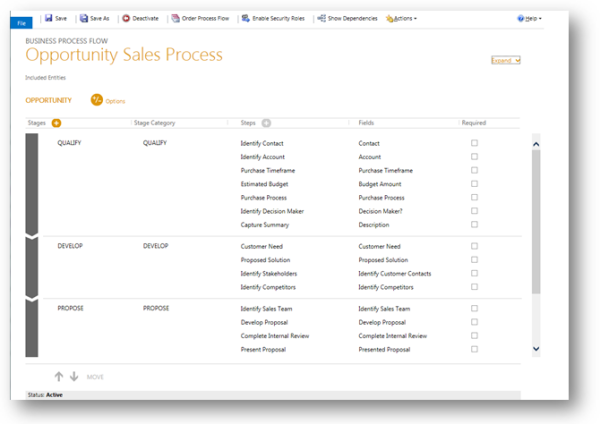The width and height of the screenshot is (600, 424).
Task: Select the PROPOSE stage name
Action: [70, 308]
